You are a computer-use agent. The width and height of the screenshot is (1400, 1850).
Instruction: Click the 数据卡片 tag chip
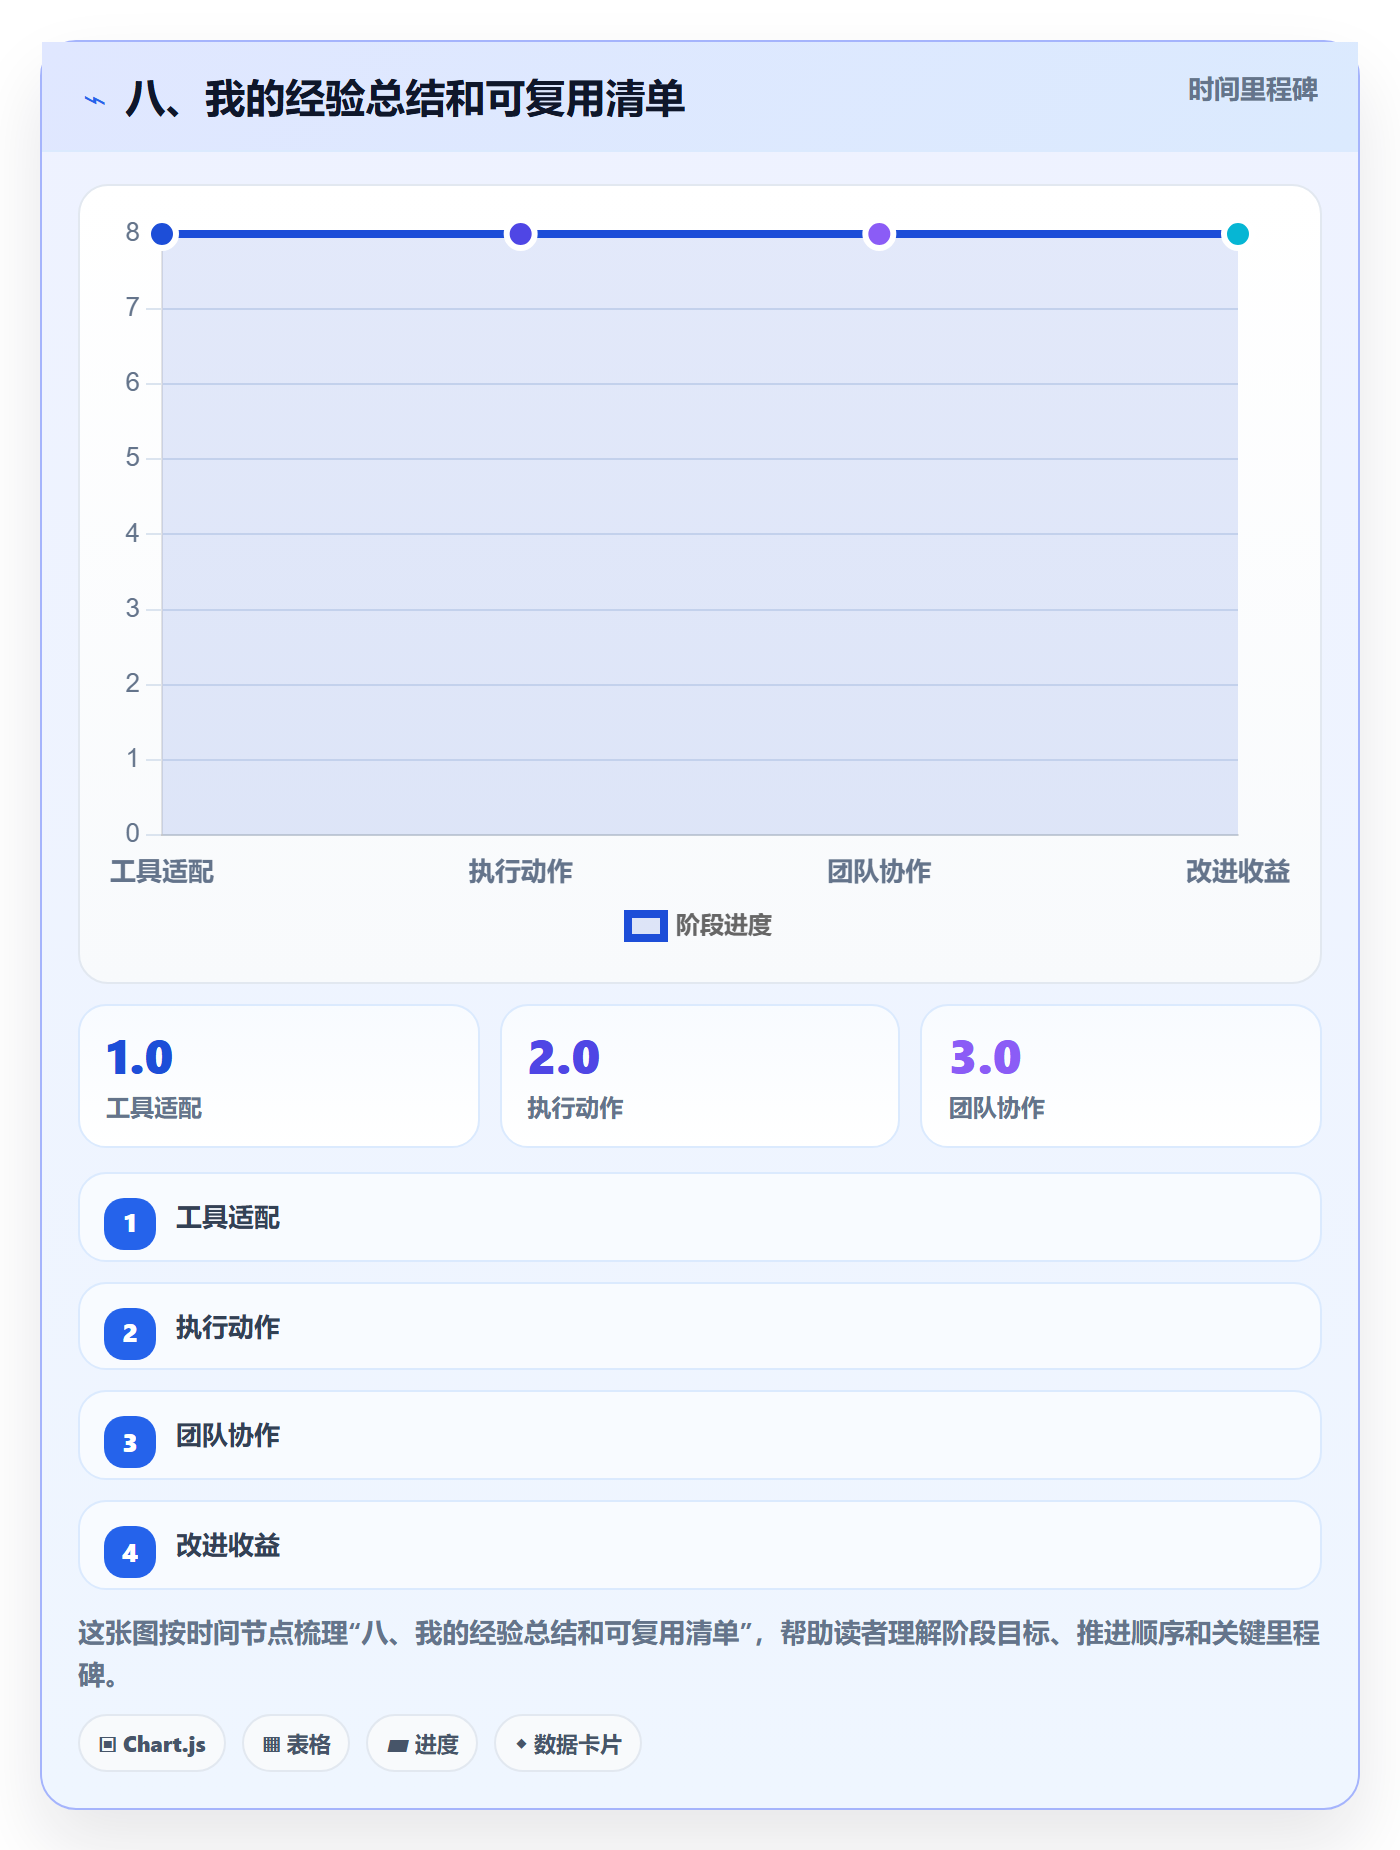568,1744
